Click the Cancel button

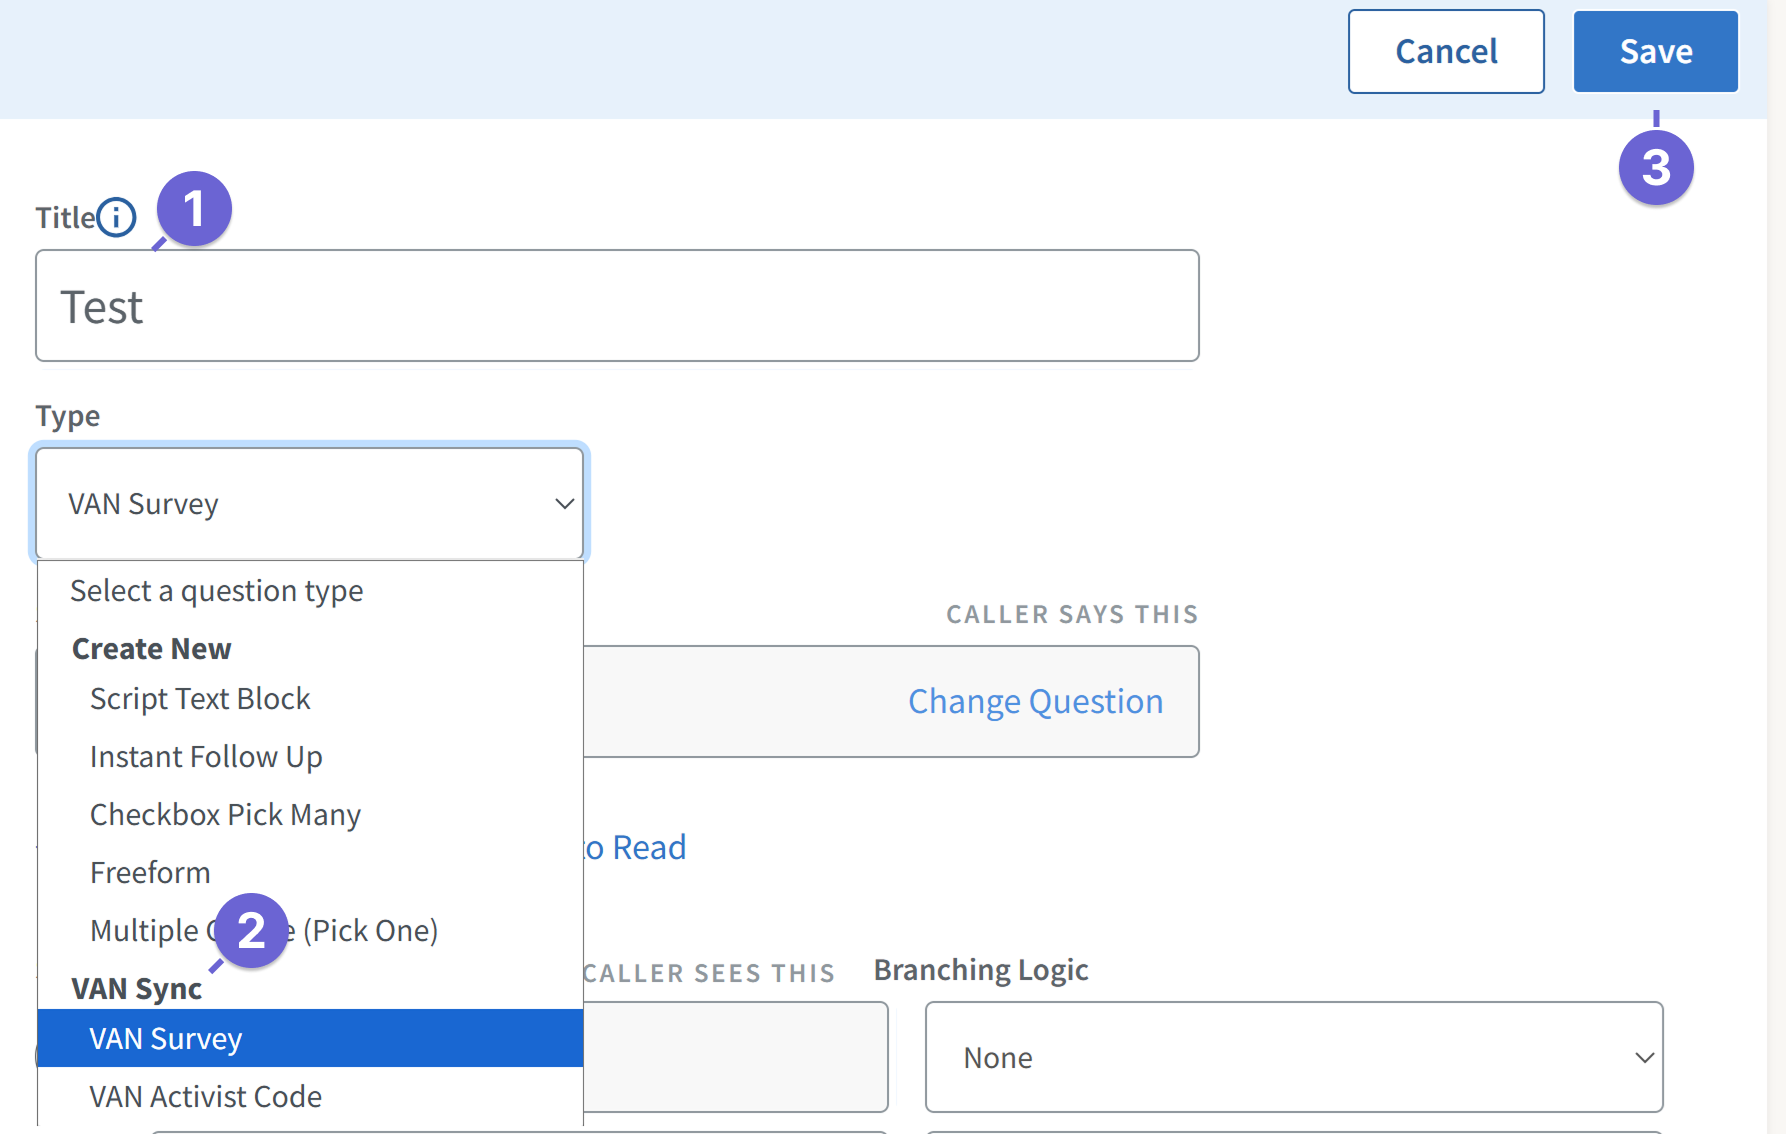(1446, 52)
